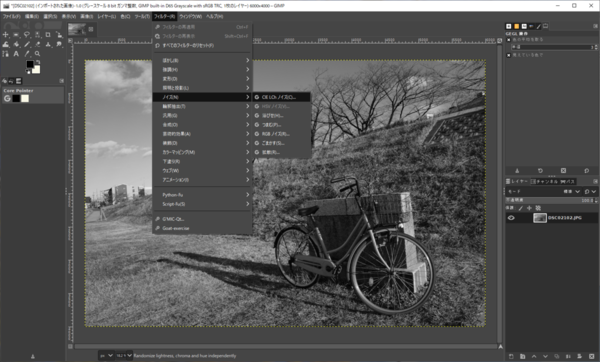
Task: Select the Smudge tool
Action: [59, 44]
